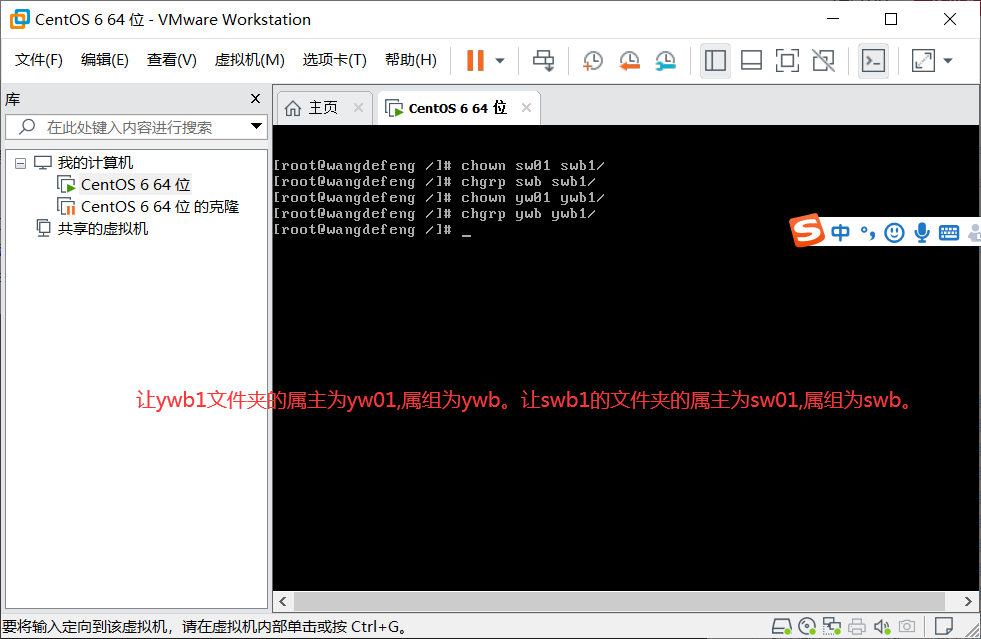This screenshot has width=981, height=639.
Task: Click the VMware Workstation title bar logo
Action: (19, 19)
